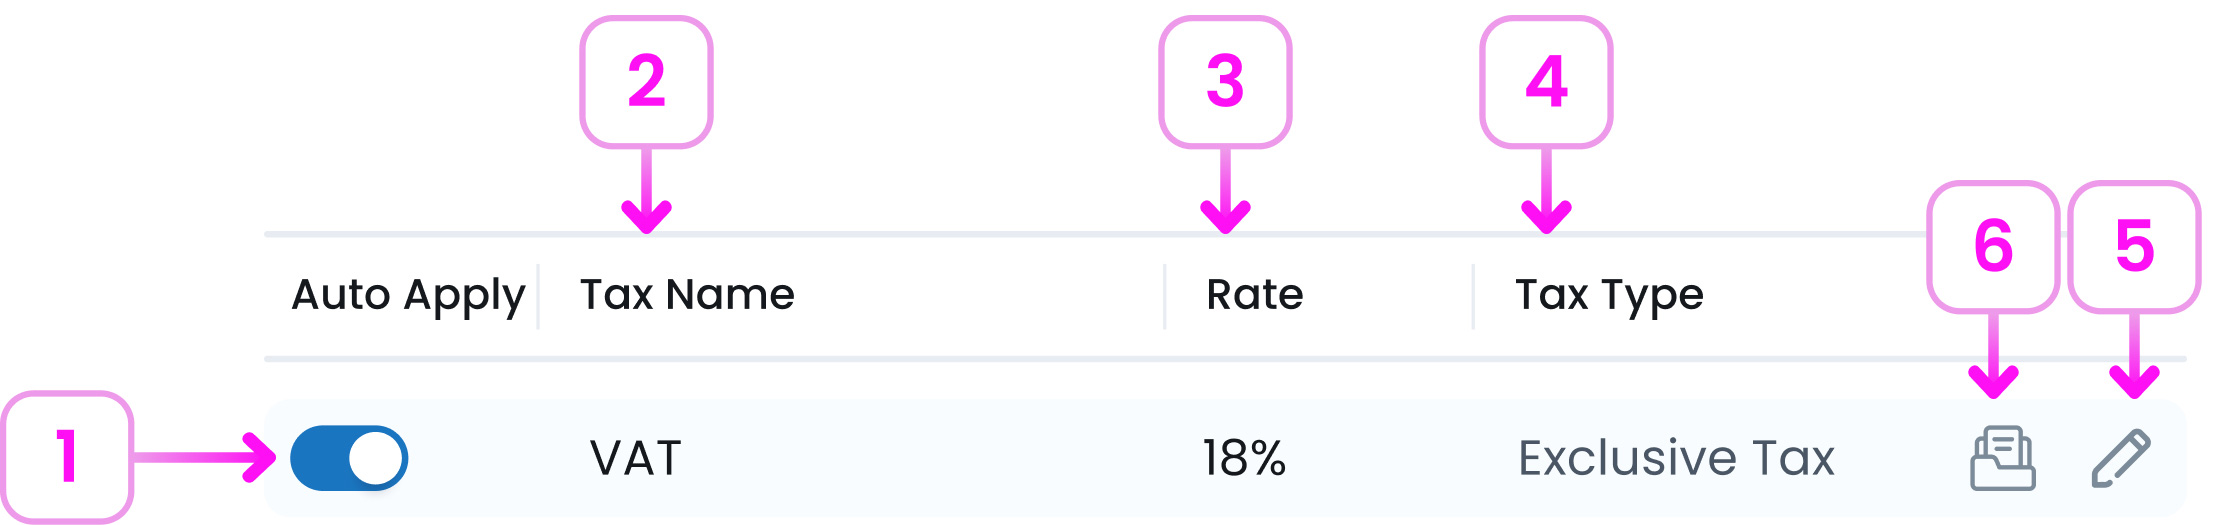Image resolution: width=2214 pixels, height=525 pixels.
Task: Click the Exclusive Tax type cell
Action: tap(1676, 459)
